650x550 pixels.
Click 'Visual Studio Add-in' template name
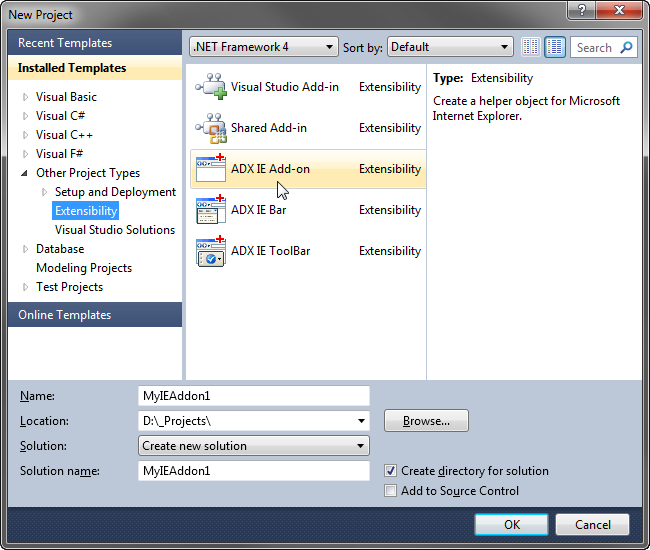click(x=285, y=87)
